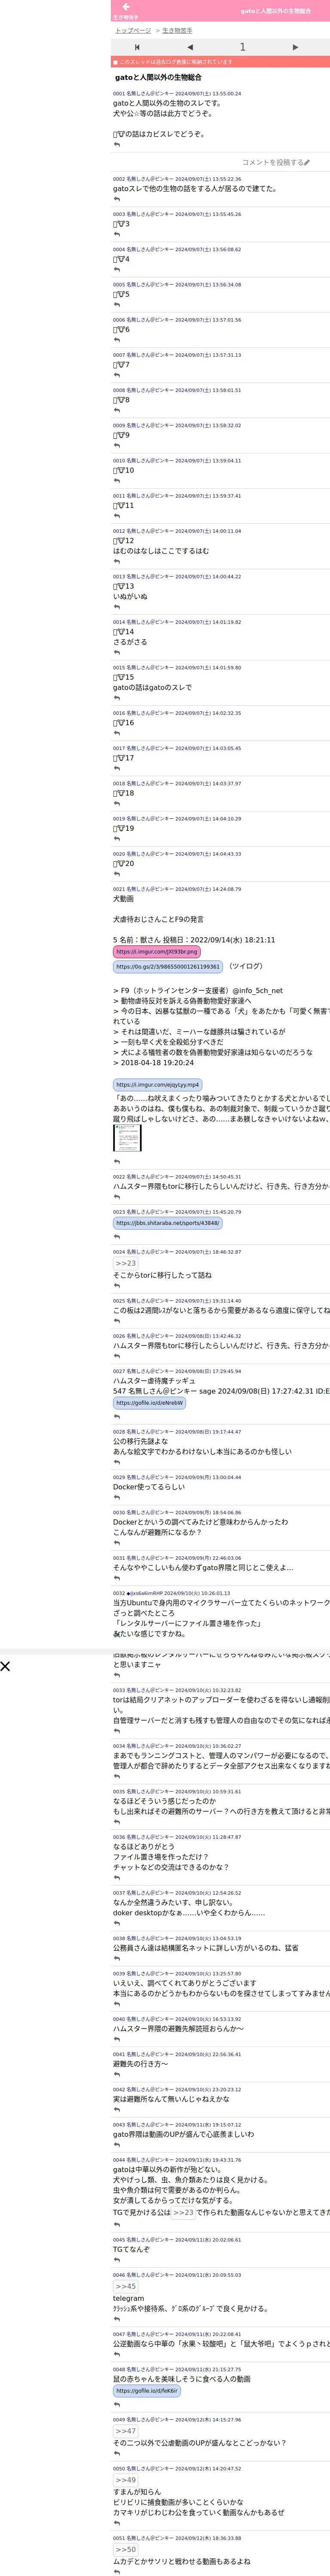This screenshot has height=2576, width=330.
Task: Reply to post 0003 arrow icon
Action: click(117, 235)
